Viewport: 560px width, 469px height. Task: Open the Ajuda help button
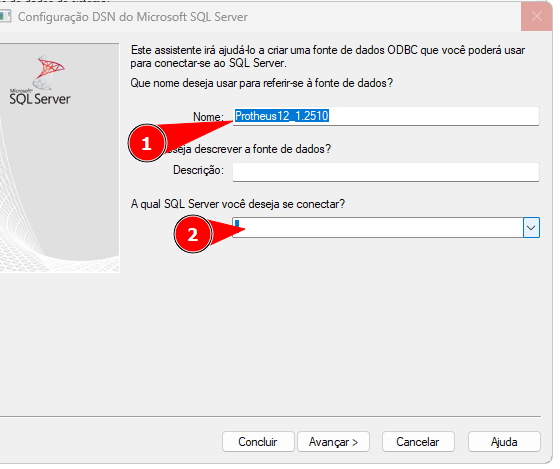pos(504,442)
